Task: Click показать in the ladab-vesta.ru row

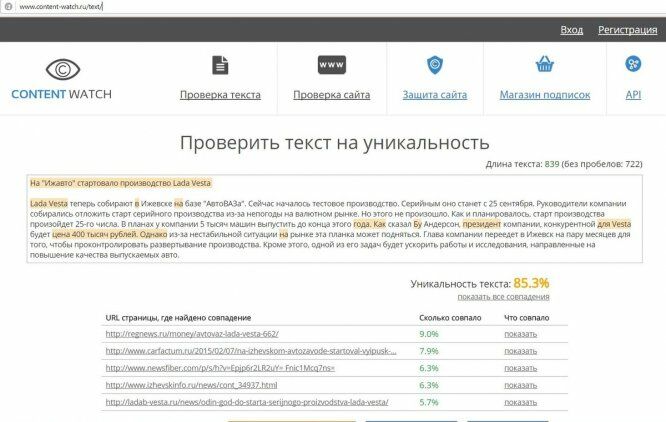Action: tap(520, 402)
